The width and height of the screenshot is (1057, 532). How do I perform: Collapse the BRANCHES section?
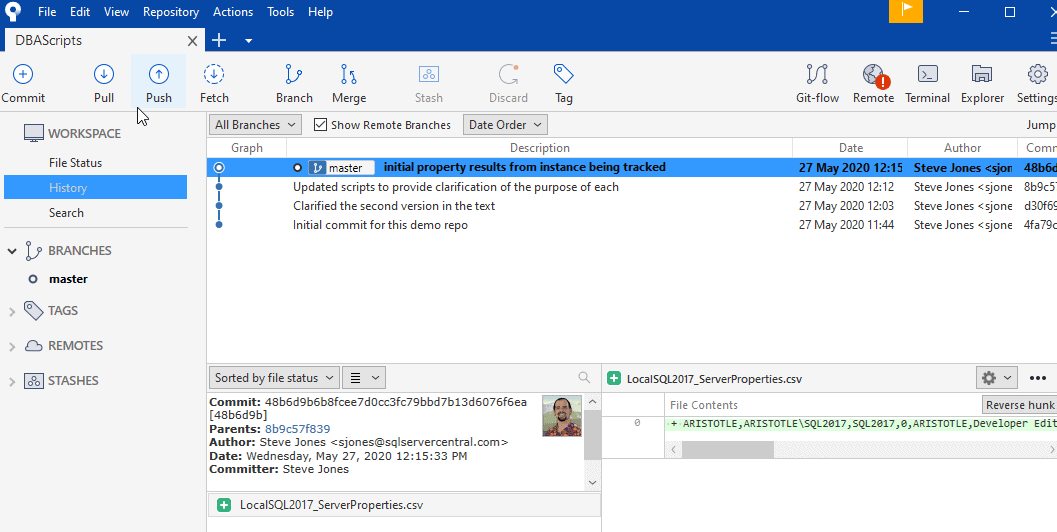point(12,251)
